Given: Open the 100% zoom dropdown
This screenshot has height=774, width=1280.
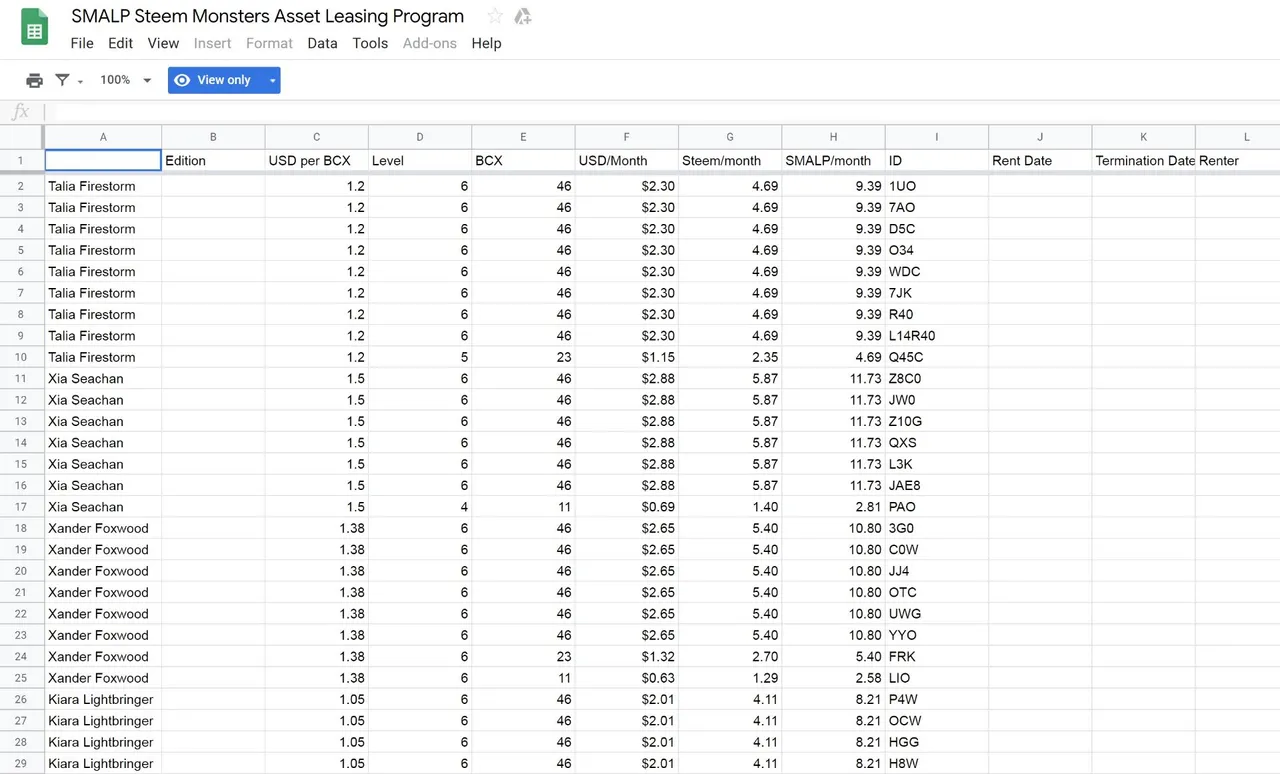Looking at the screenshot, I should pos(126,80).
